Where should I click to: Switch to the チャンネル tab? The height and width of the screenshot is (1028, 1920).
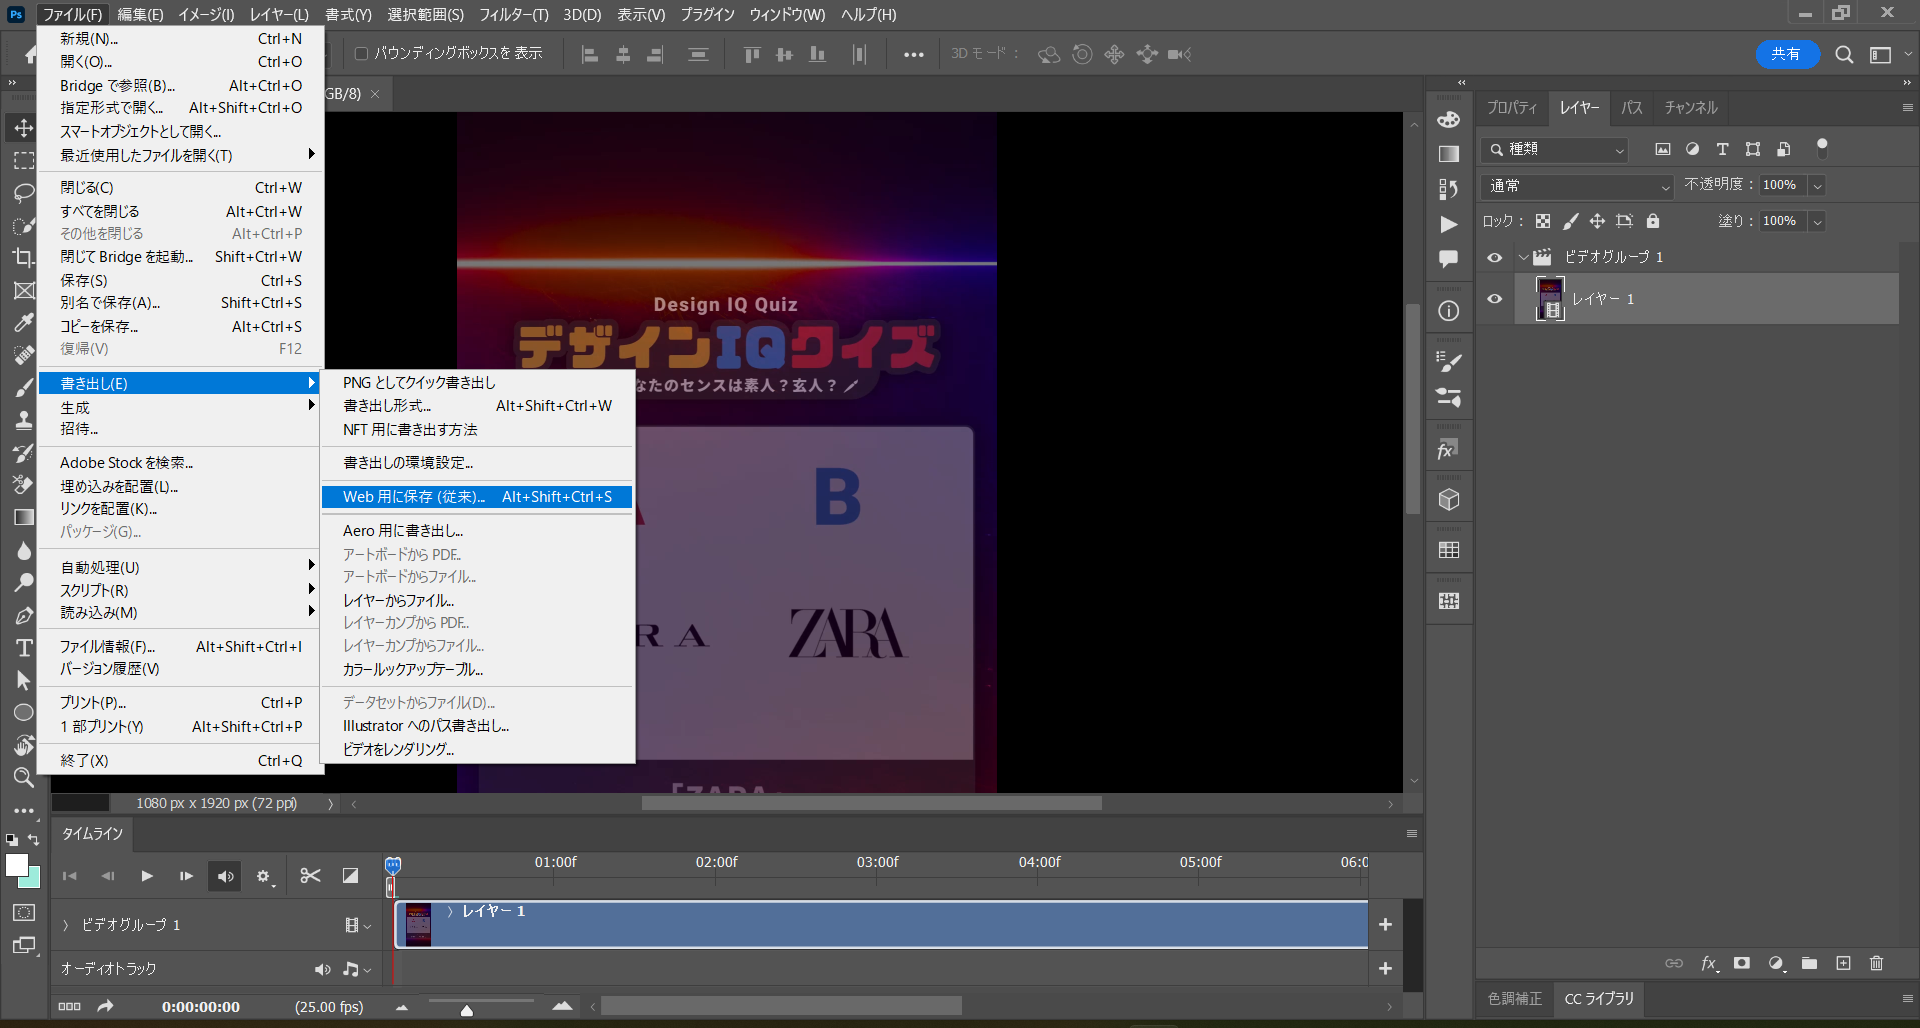pos(1692,108)
